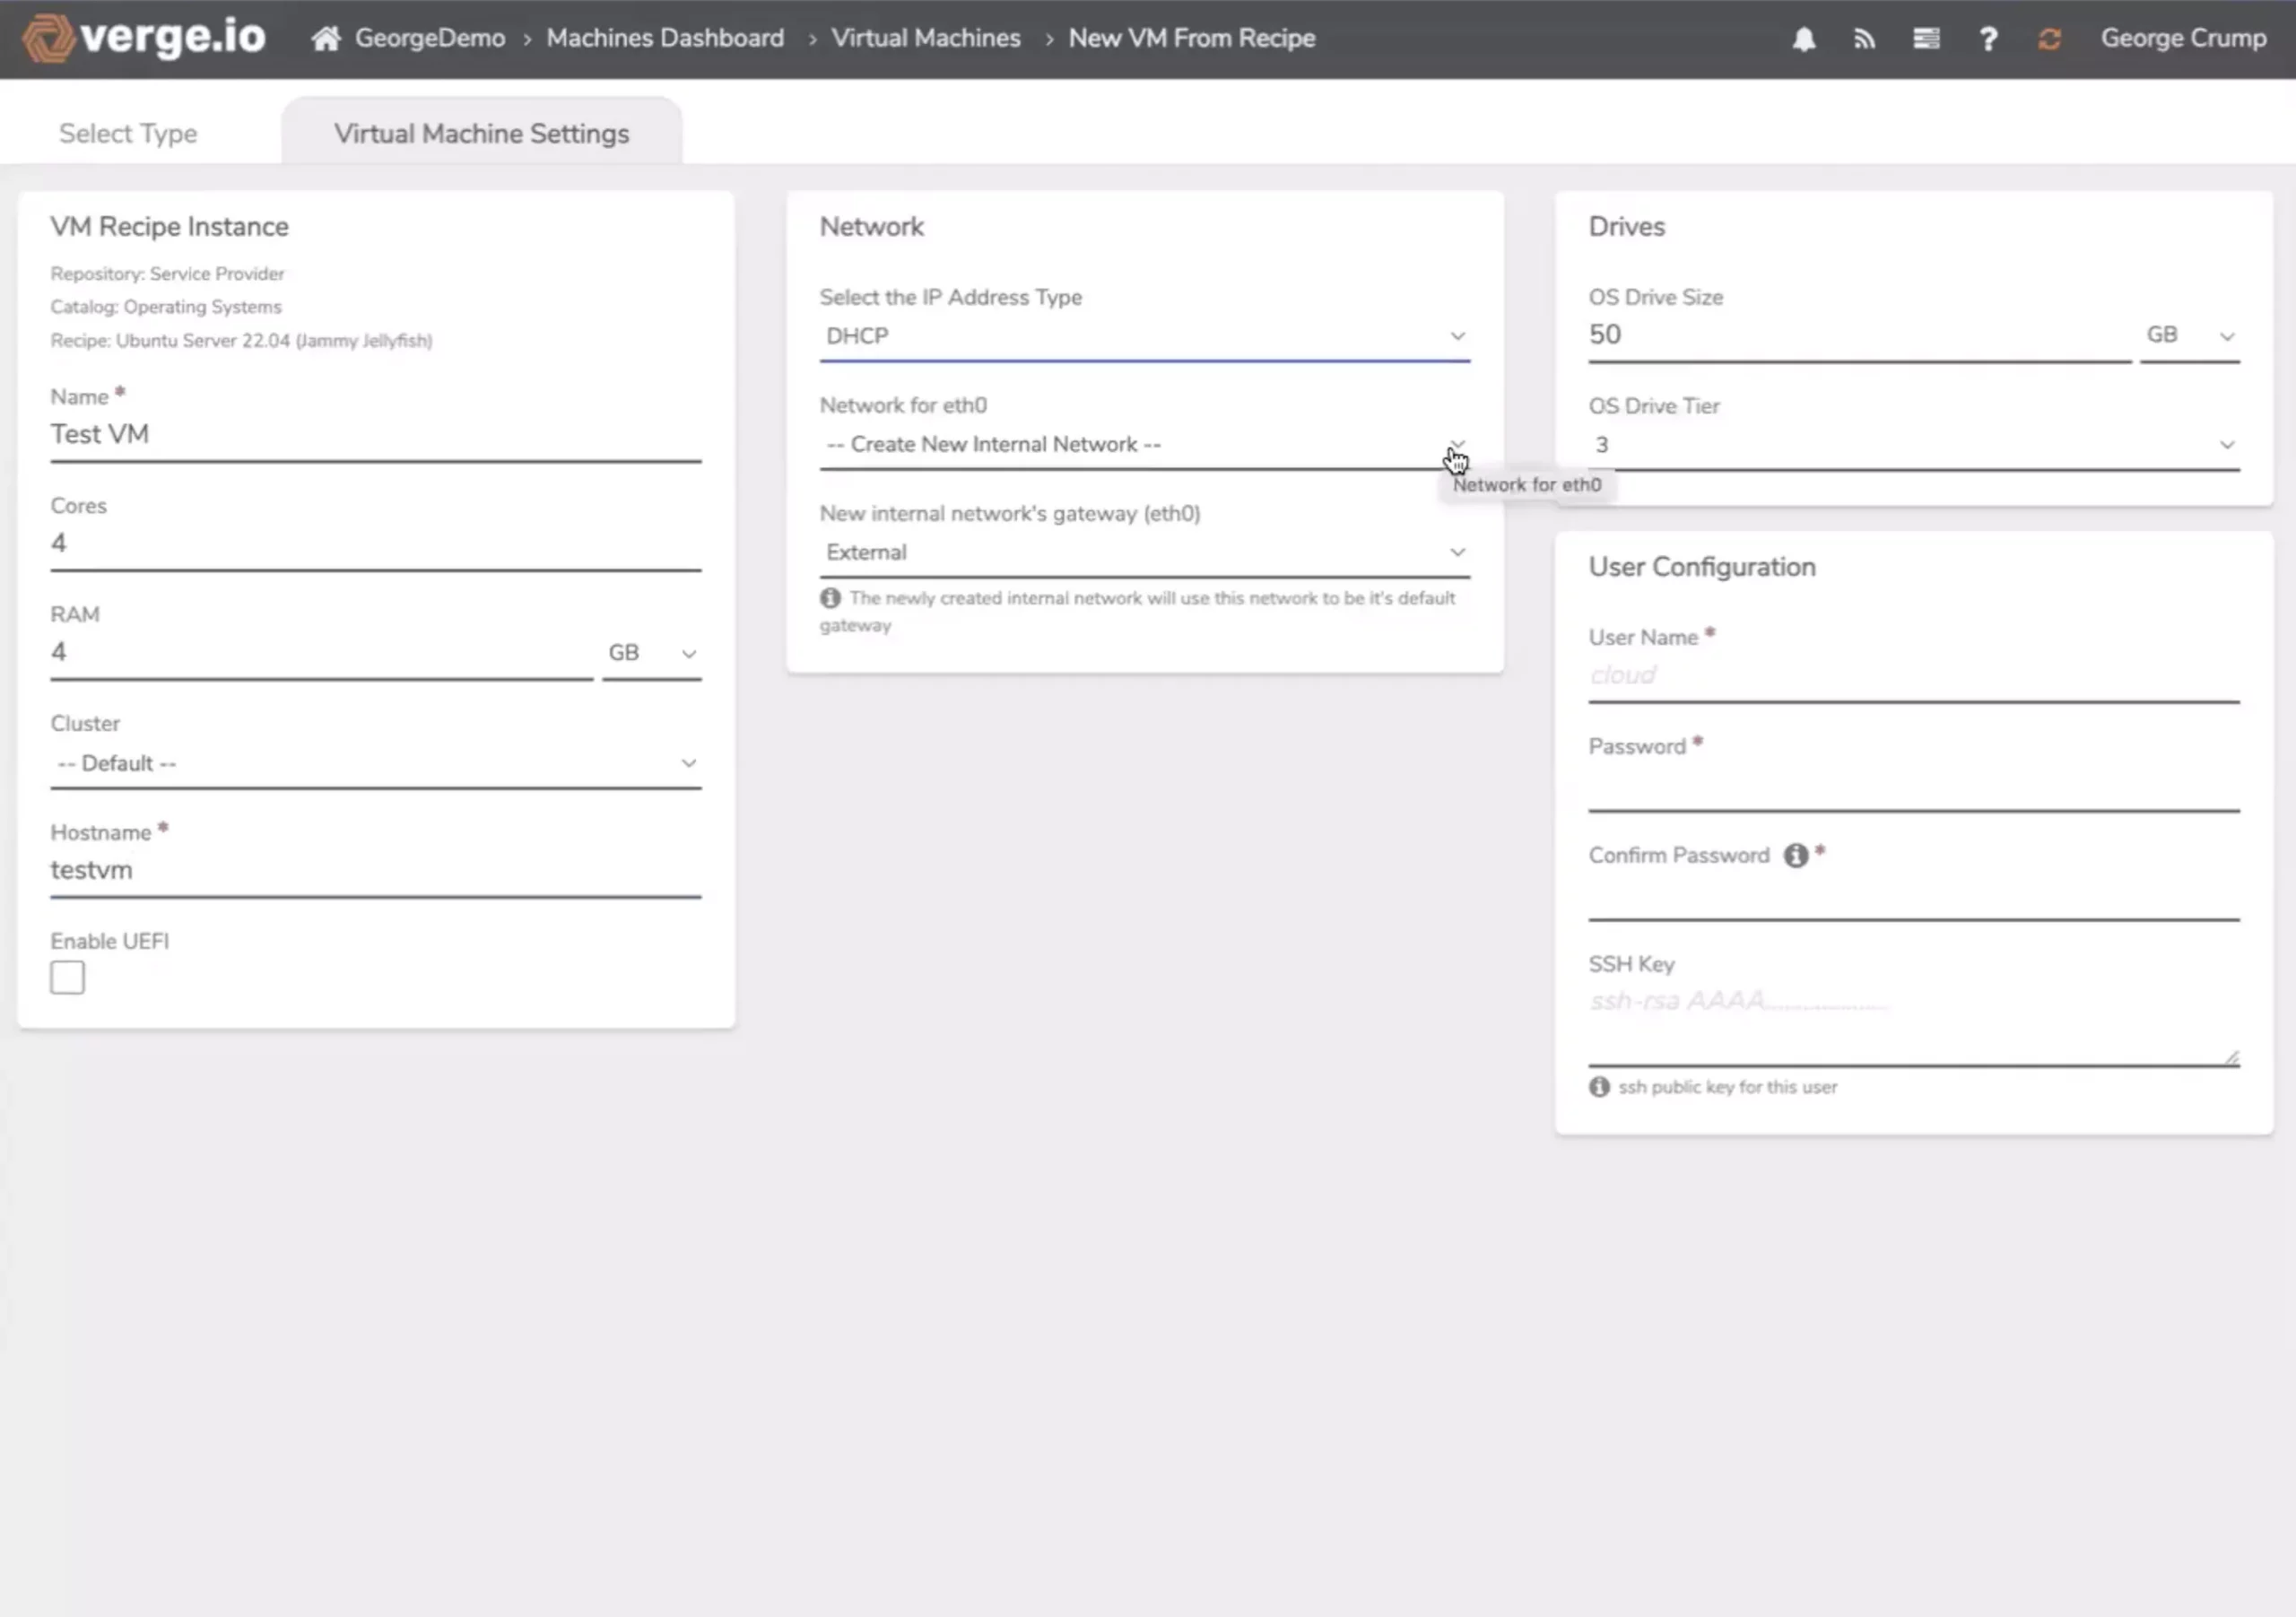Expand the Network for eth0 dropdown
The height and width of the screenshot is (1617, 2296).
tap(1144, 444)
